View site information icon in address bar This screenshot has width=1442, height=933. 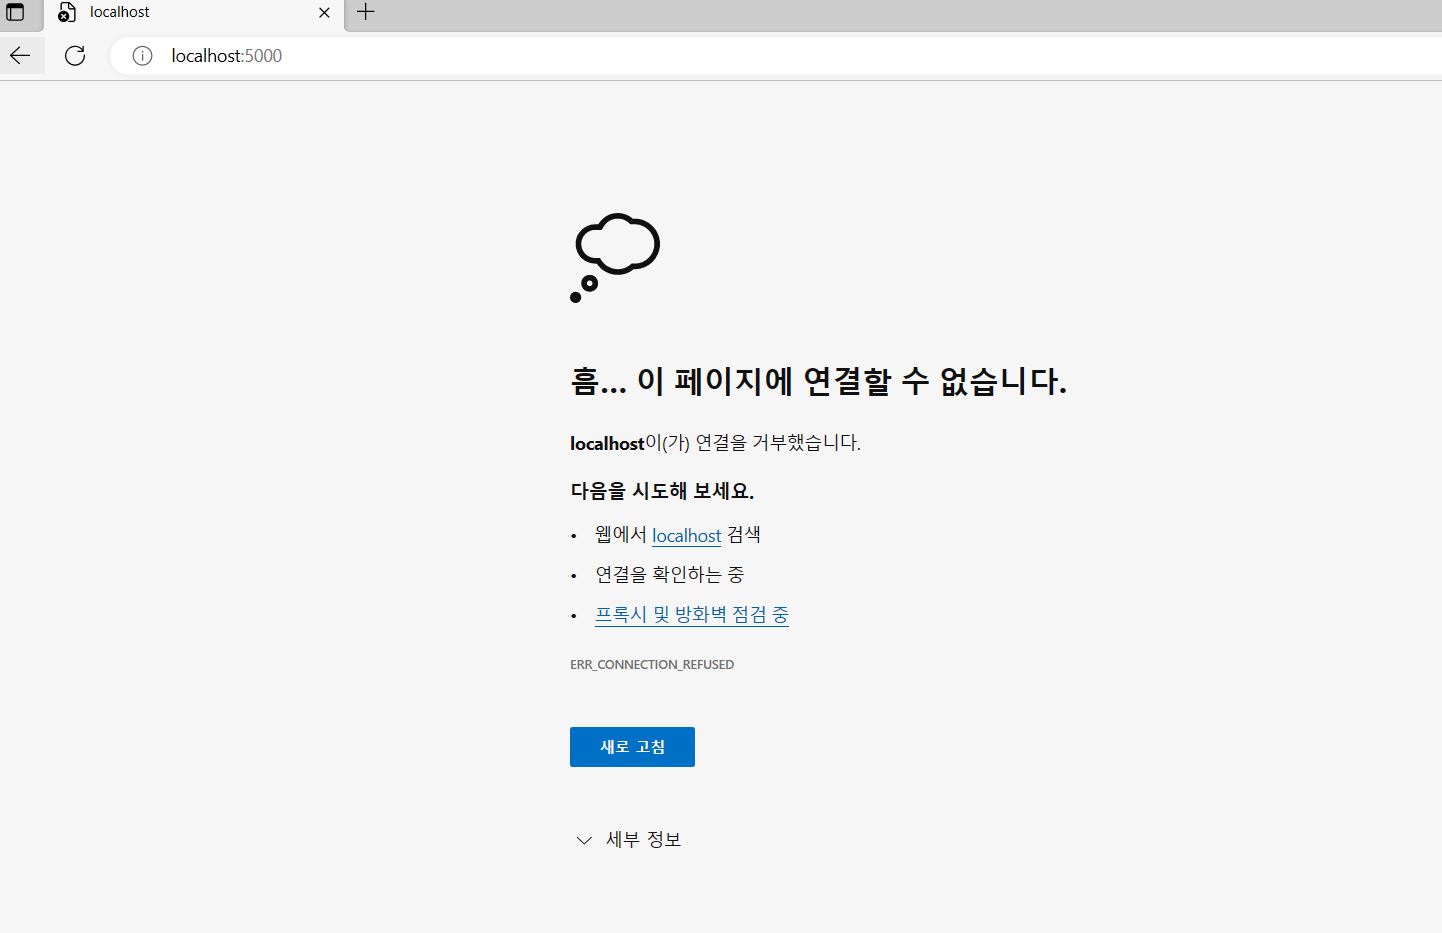(142, 56)
